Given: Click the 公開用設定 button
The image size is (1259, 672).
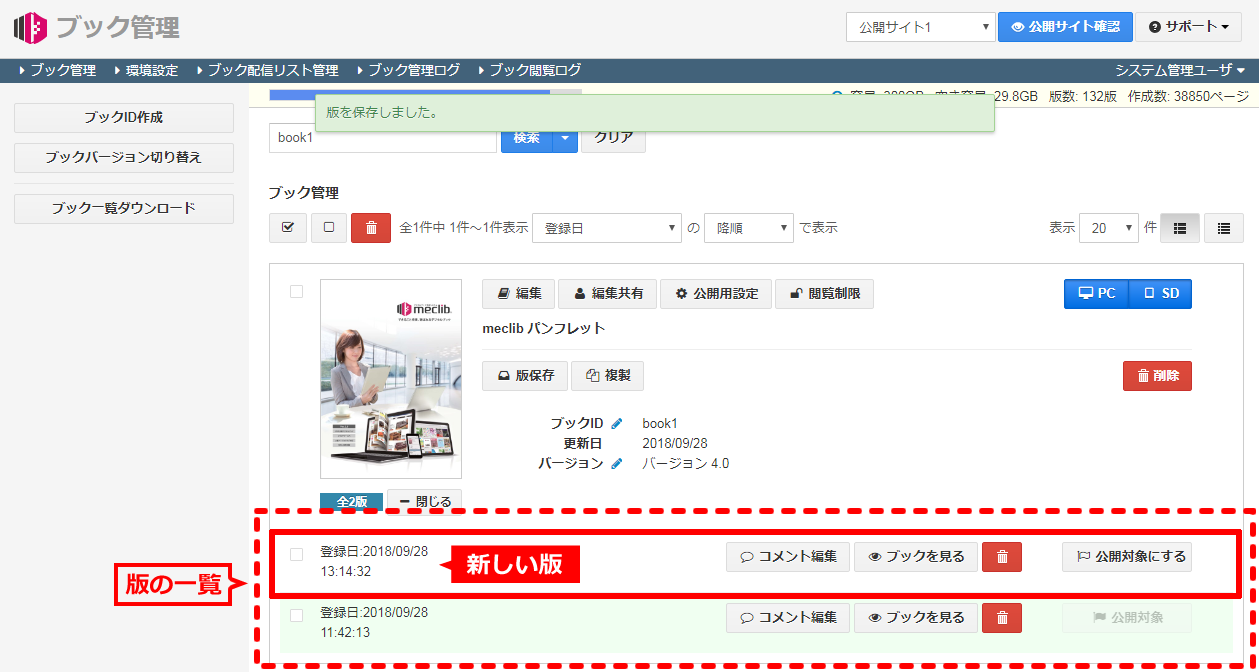Looking at the screenshot, I should pos(716,294).
